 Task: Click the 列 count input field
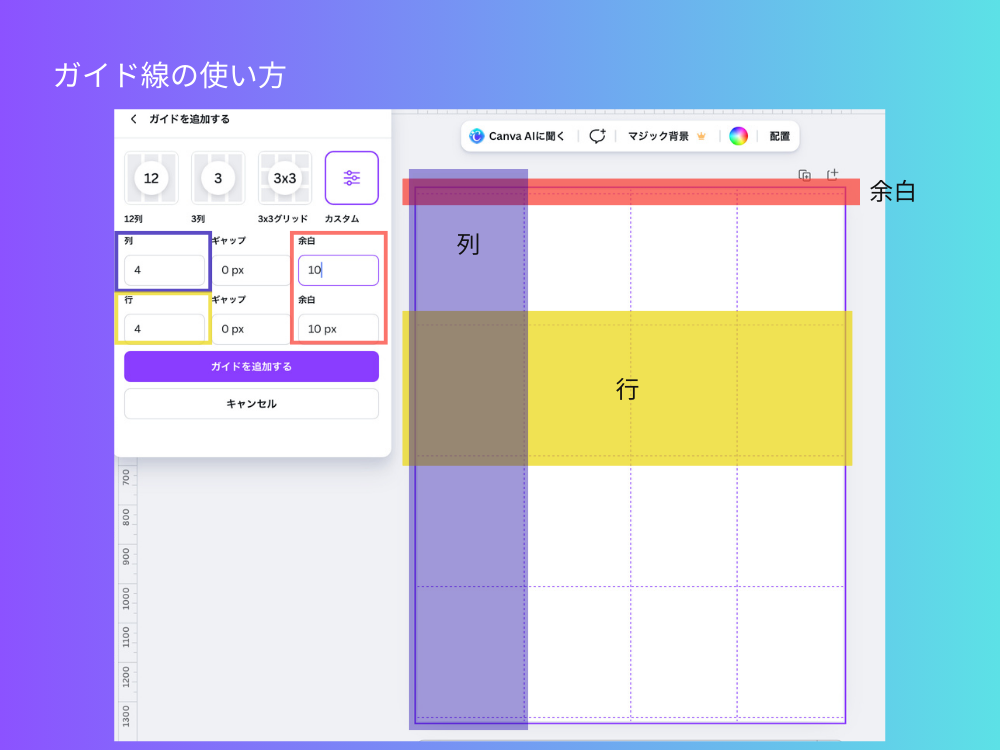pyautogui.click(x=164, y=270)
